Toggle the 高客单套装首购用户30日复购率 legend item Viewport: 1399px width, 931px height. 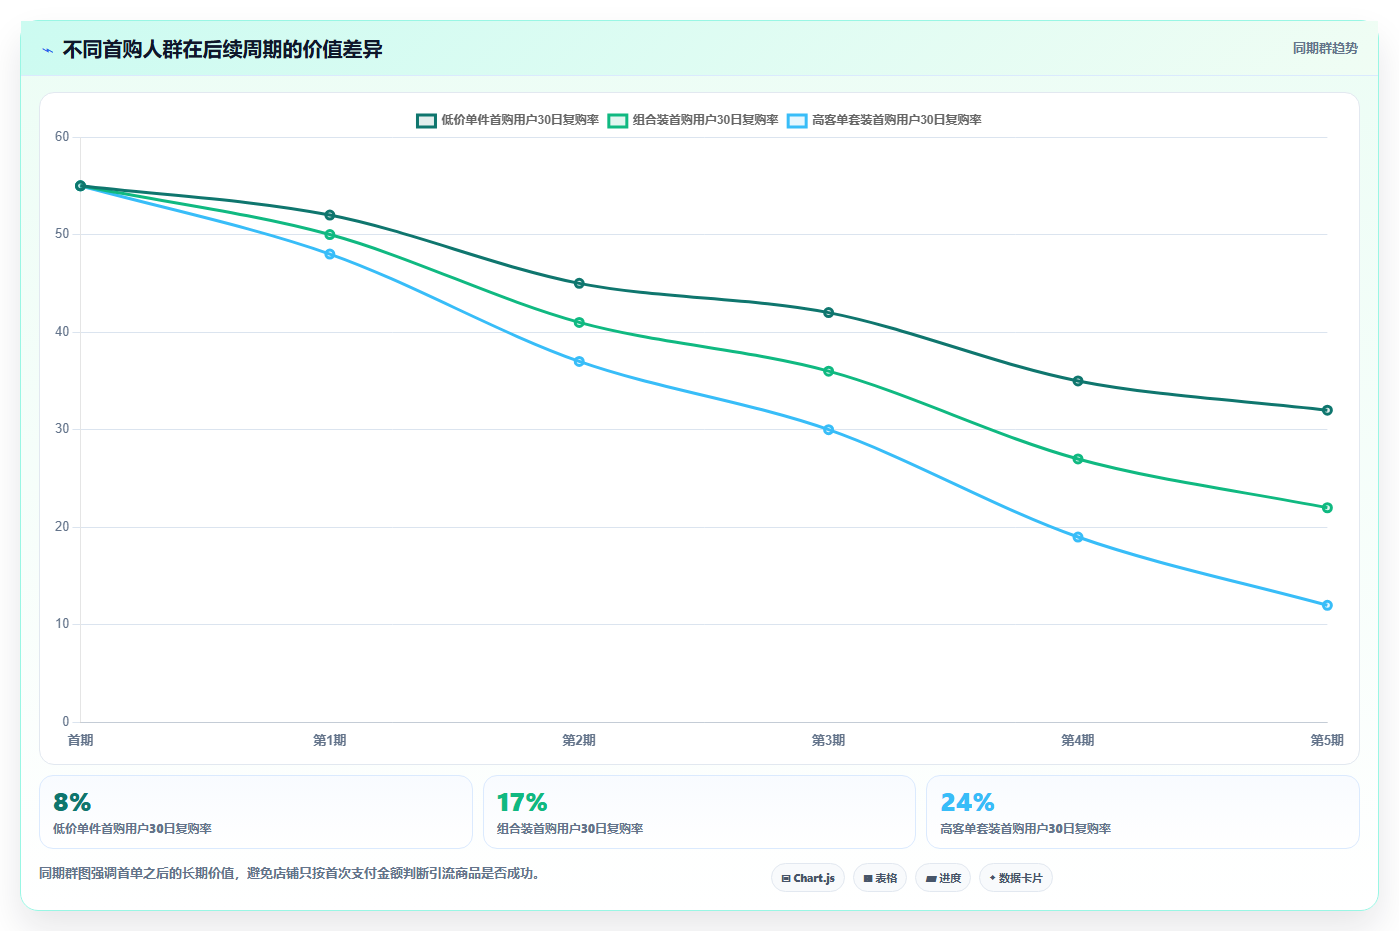click(884, 120)
